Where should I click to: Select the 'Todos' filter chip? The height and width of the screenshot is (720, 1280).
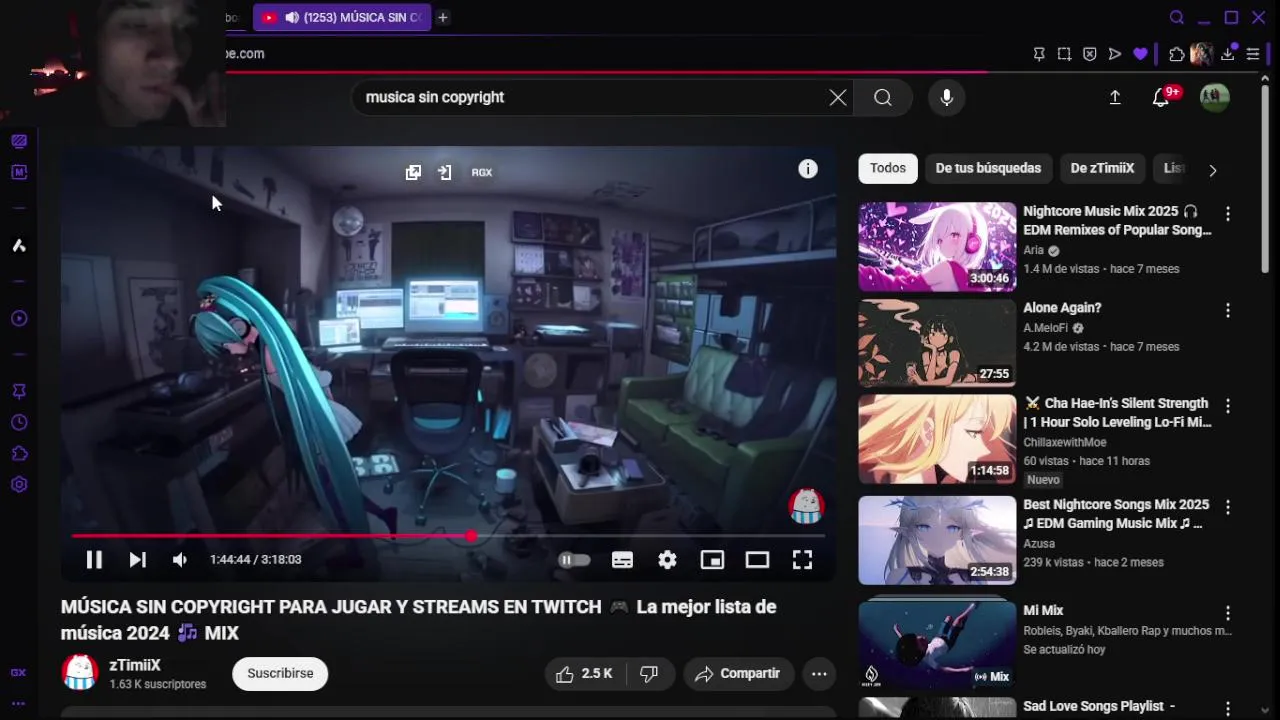[x=888, y=168]
